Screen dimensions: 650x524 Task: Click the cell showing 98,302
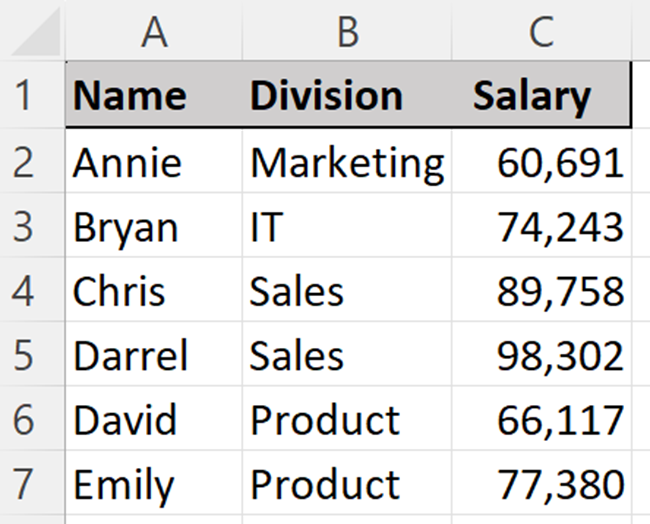coord(541,354)
